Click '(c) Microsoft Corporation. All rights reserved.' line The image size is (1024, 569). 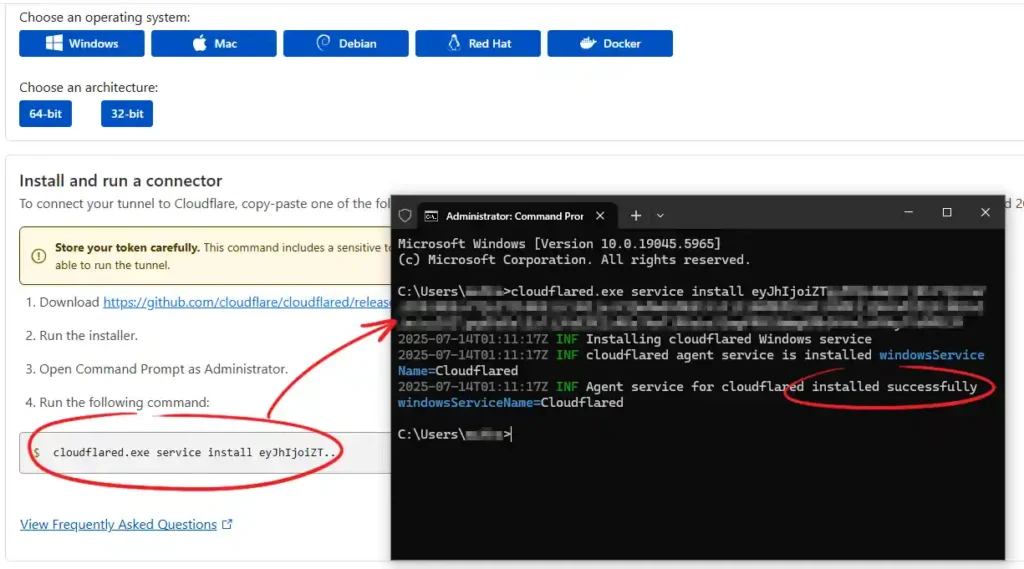pos(574,259)
